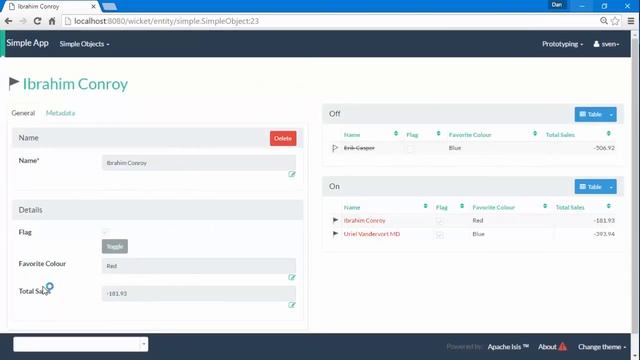Click the flag icon on Uriel Vandervort MD row

(335, 234)
